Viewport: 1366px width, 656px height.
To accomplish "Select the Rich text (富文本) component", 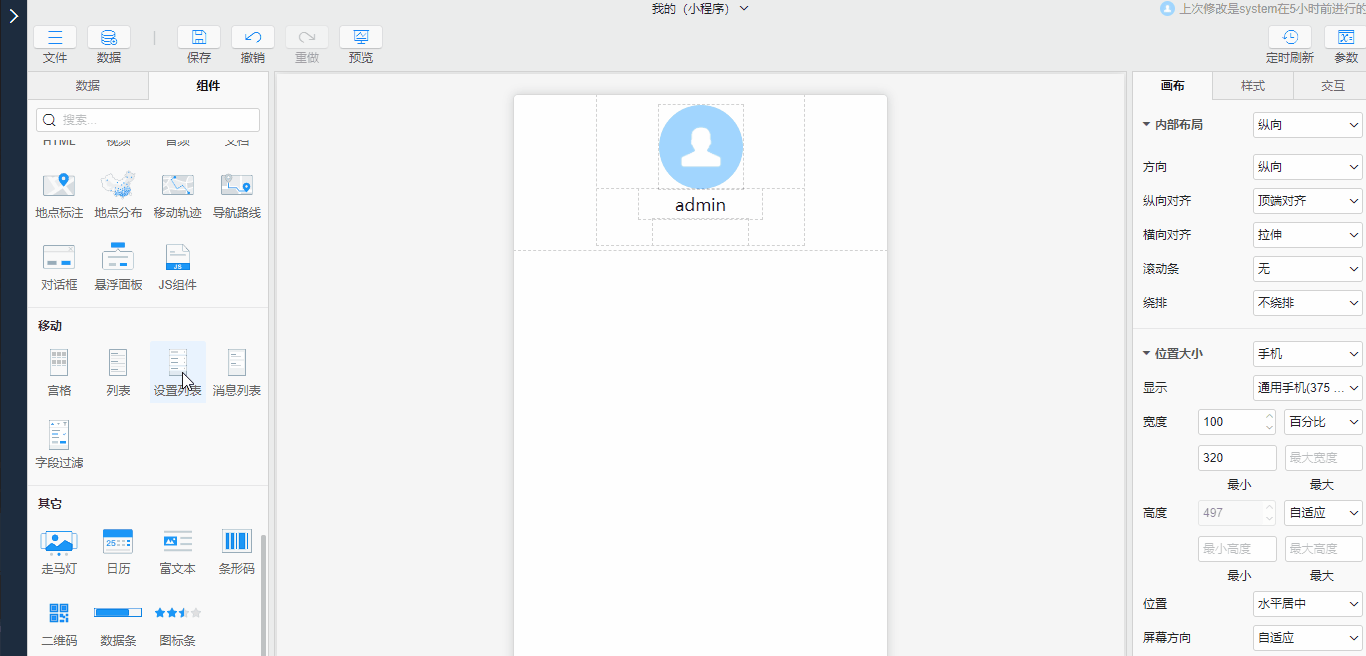I will point(177,542).
